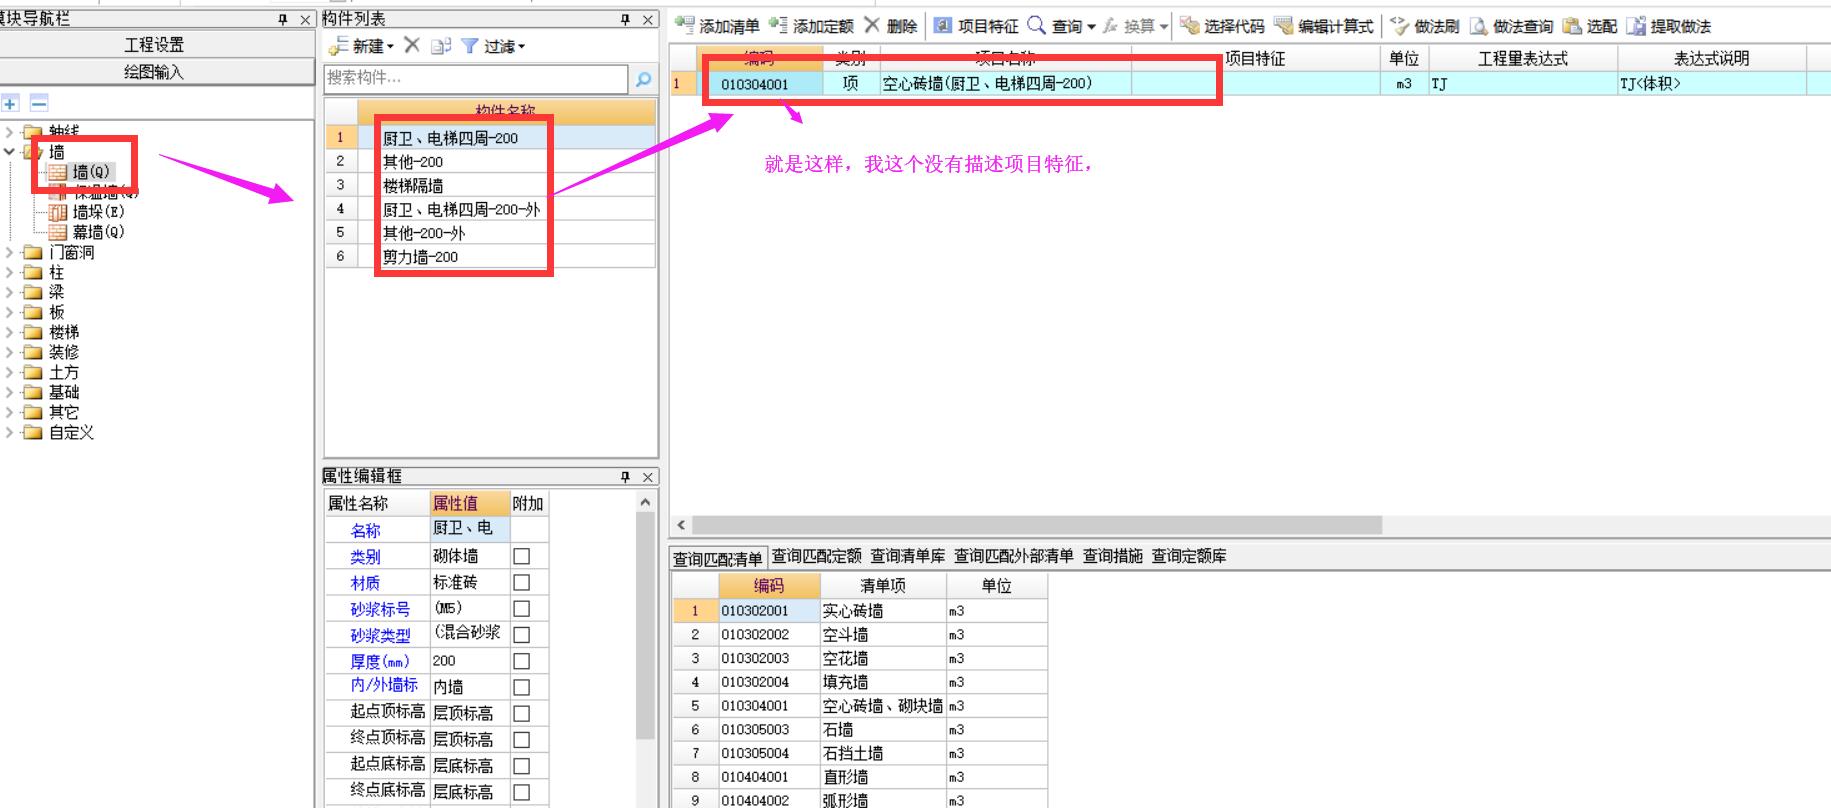Expand the 梁 tree node
This screenshot has width=1831, height=808.
tap(9, 292)
